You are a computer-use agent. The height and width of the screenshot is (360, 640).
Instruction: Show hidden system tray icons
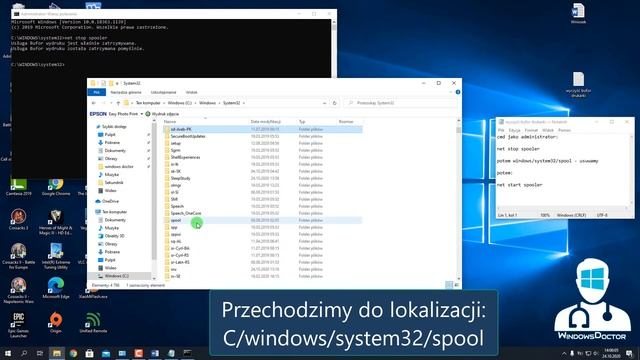click(564, 353)
